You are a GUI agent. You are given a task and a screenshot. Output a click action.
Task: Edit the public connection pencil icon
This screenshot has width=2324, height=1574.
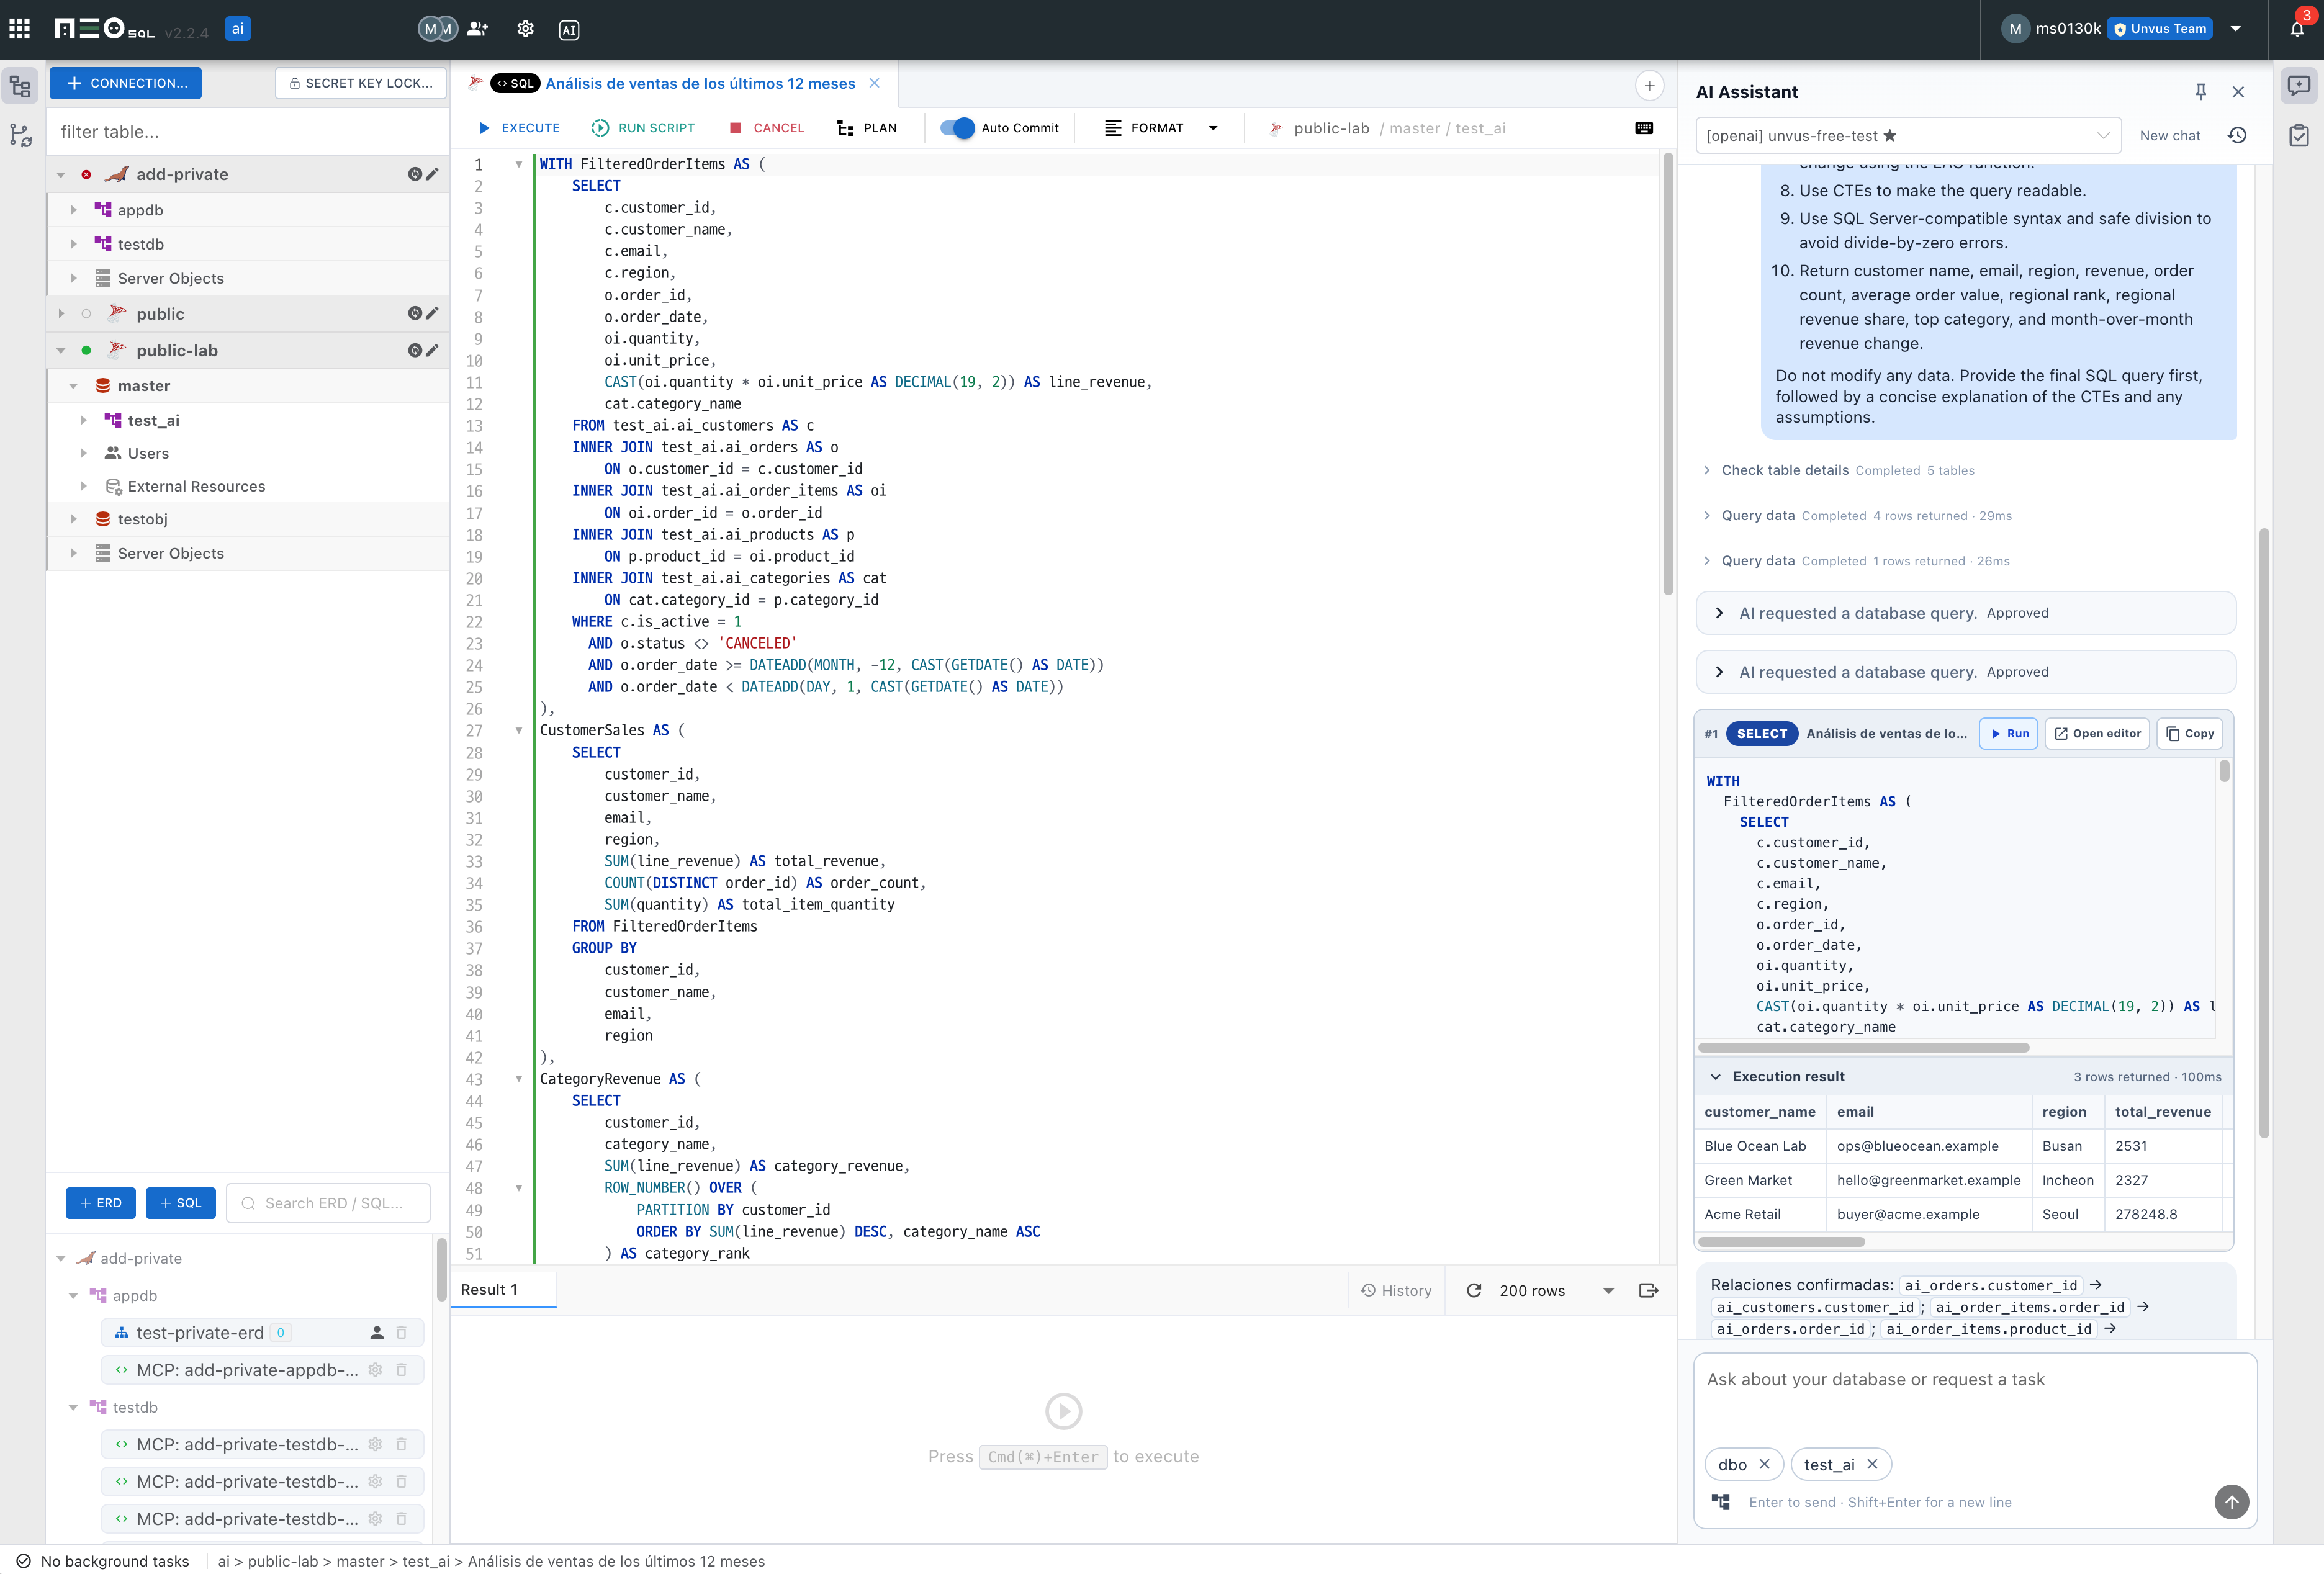coord(432,313)
